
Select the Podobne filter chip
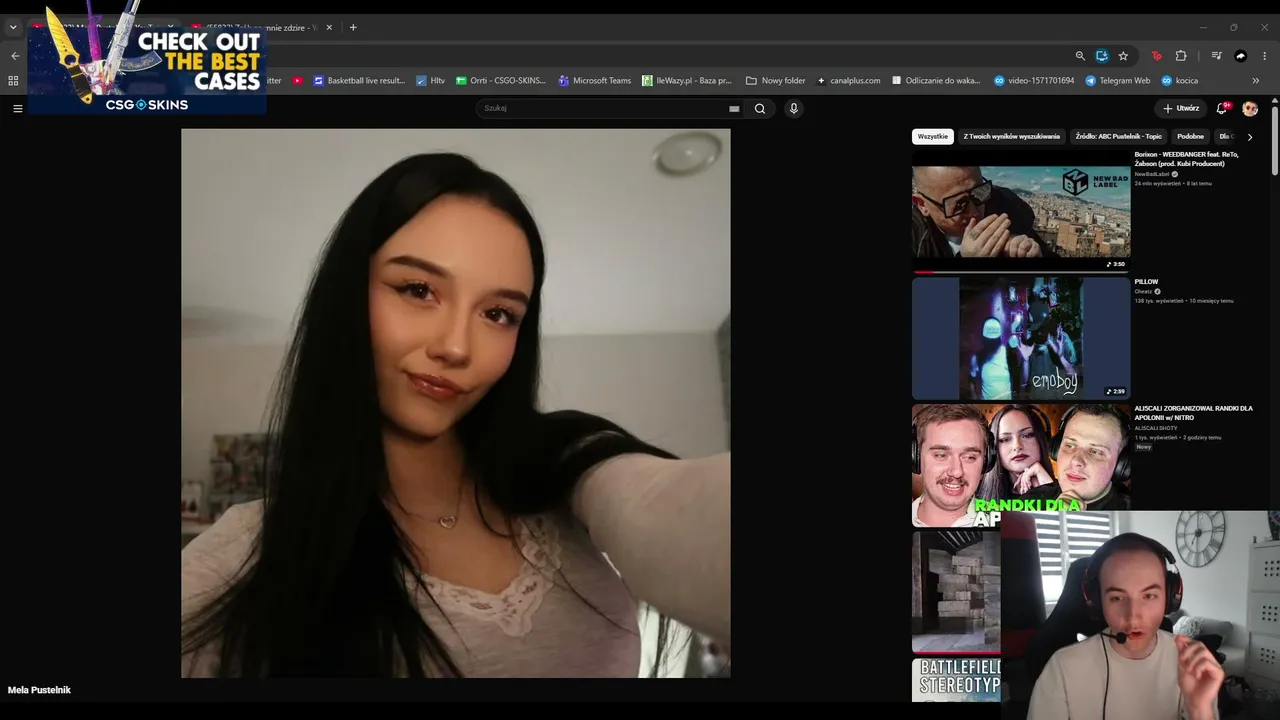point(1190,137)
